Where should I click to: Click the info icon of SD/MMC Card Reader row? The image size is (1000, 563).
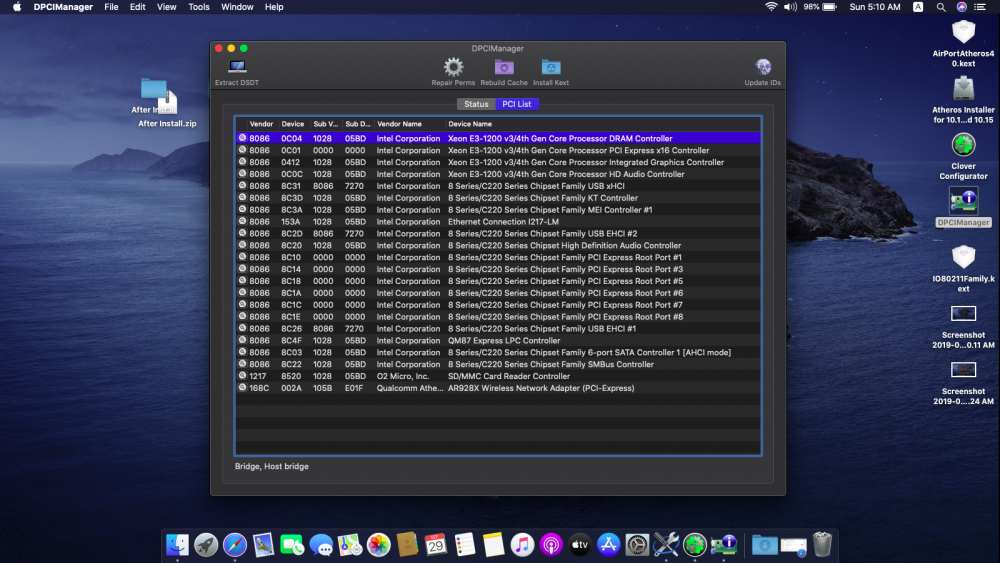pos(242,376)
